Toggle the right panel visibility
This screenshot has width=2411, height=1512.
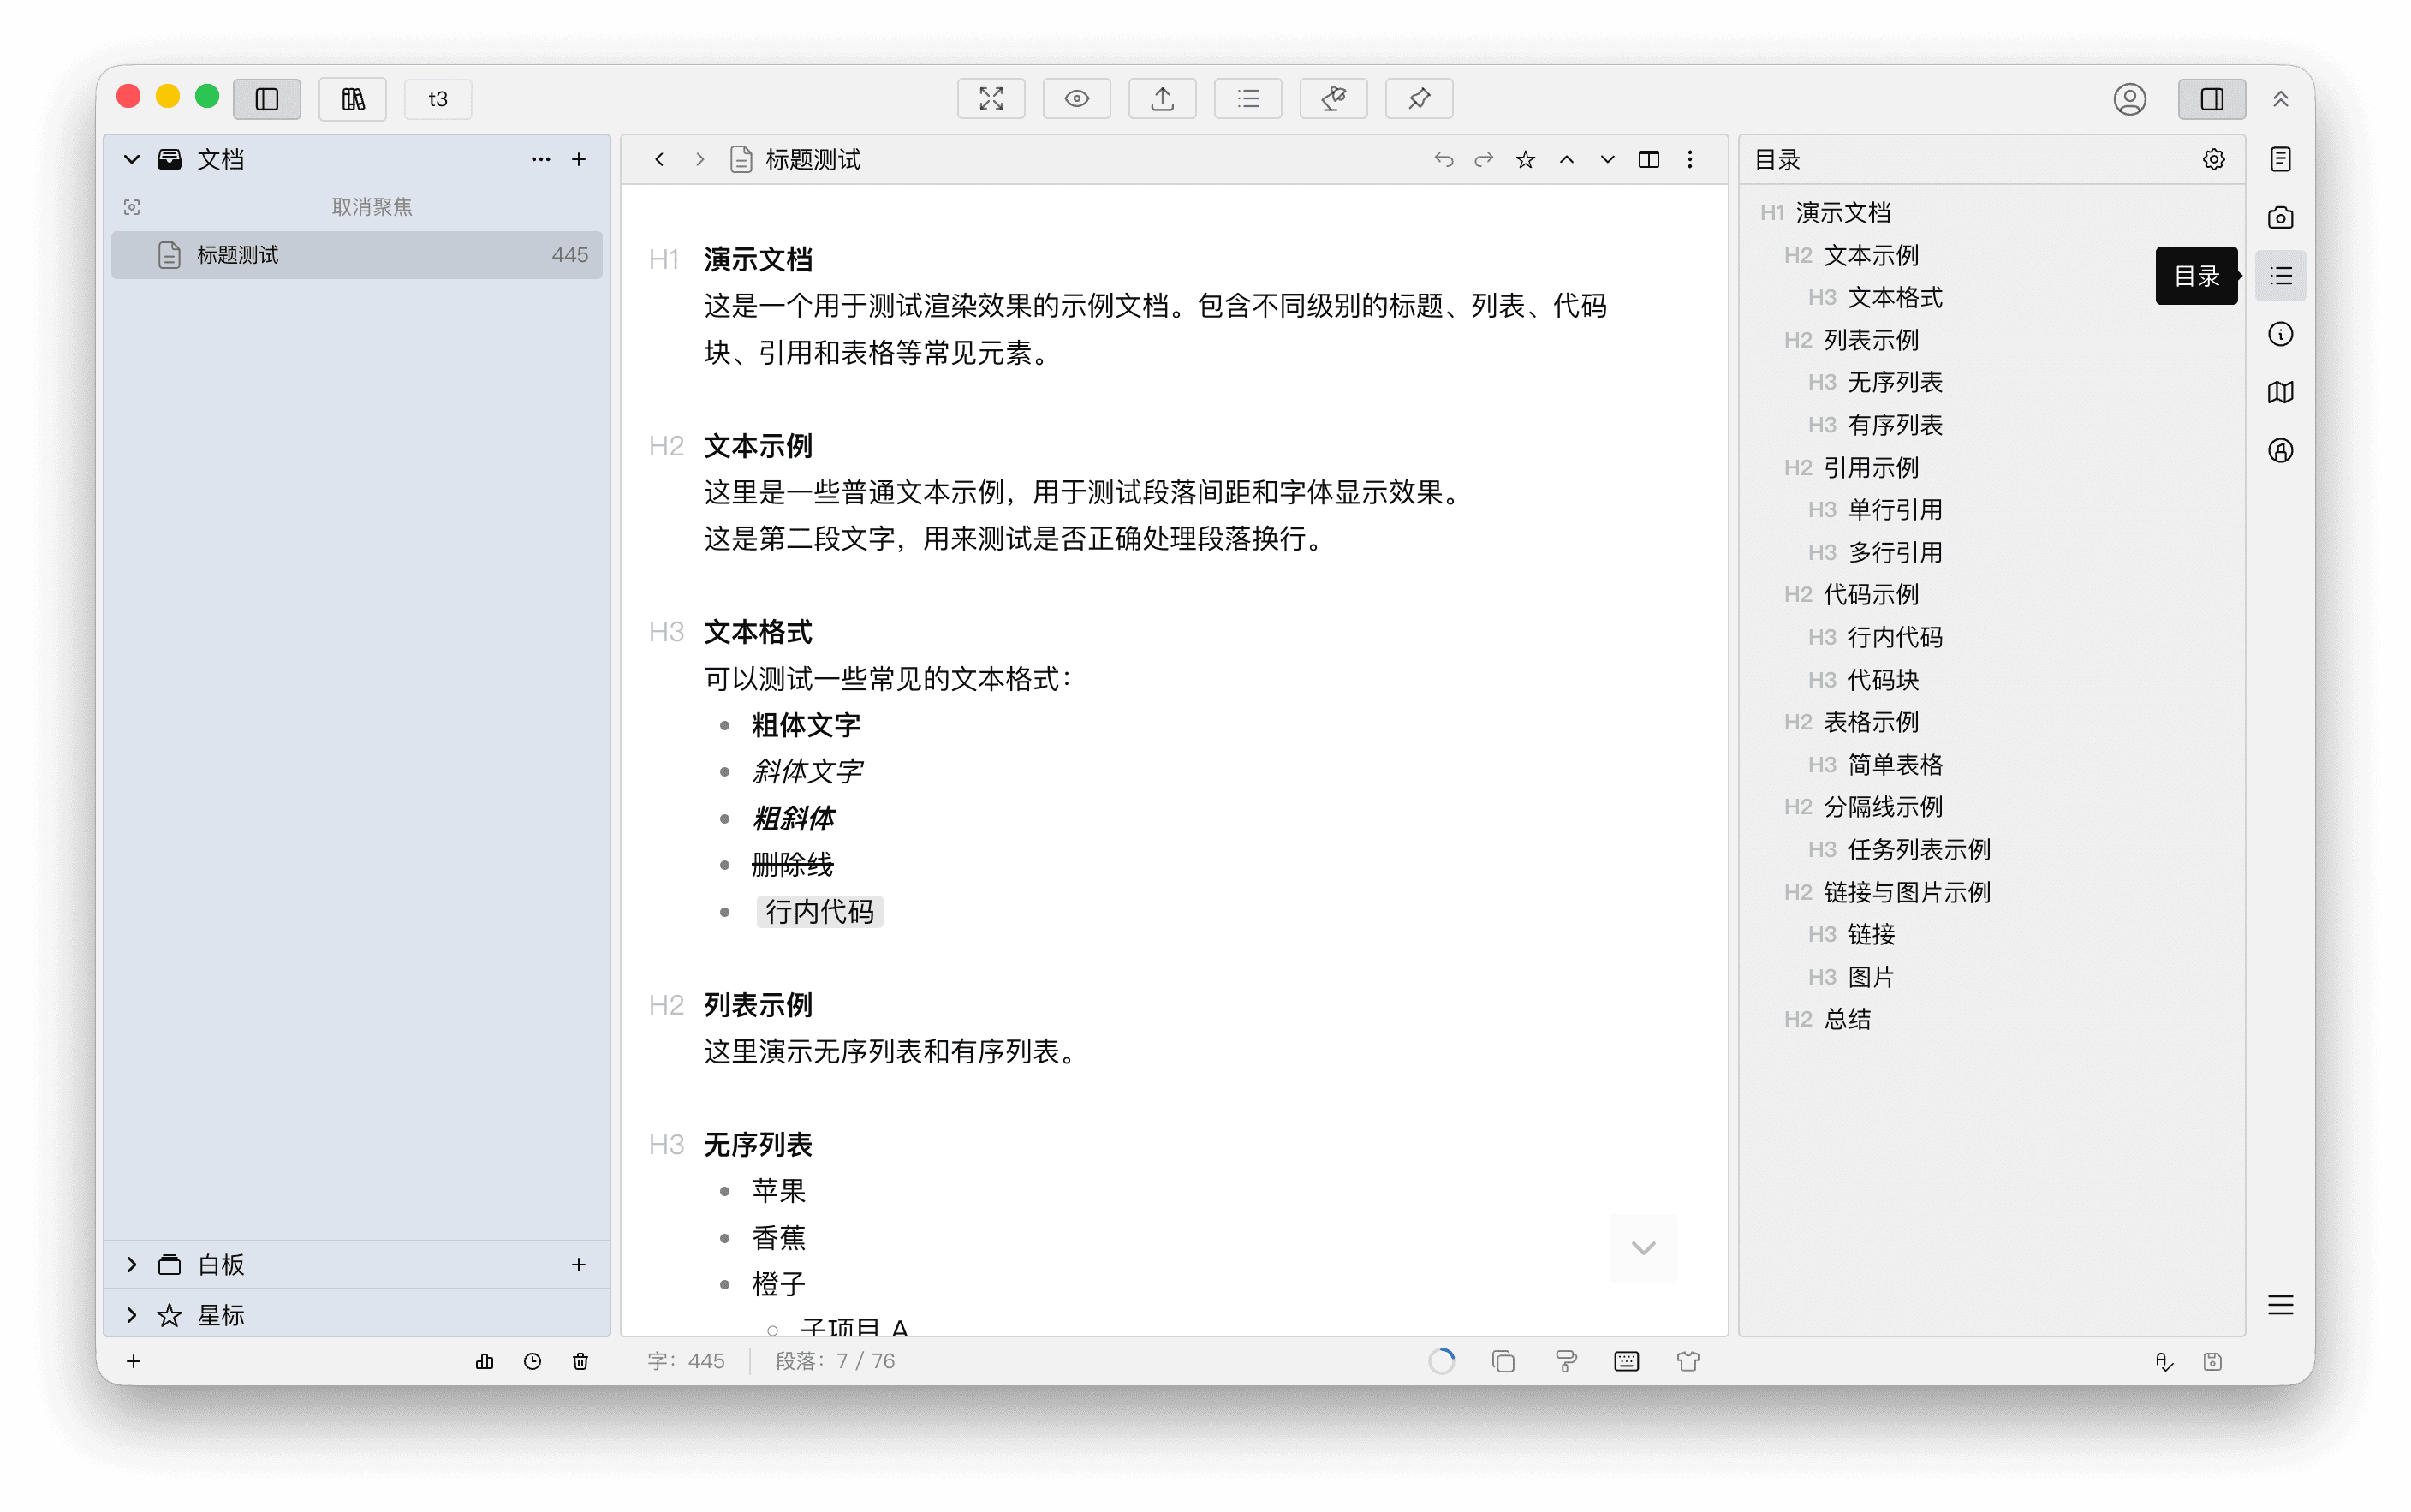pos(2211,99)
